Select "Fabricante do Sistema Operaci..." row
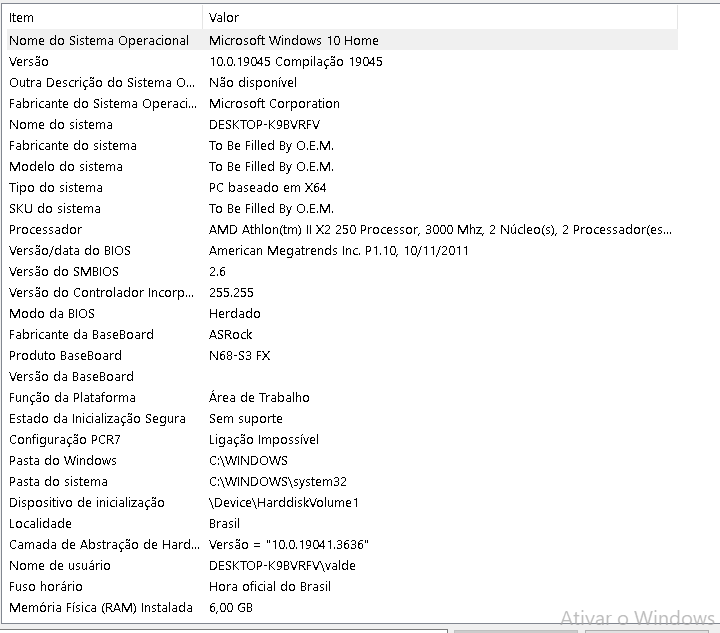 tap(342, 104)
